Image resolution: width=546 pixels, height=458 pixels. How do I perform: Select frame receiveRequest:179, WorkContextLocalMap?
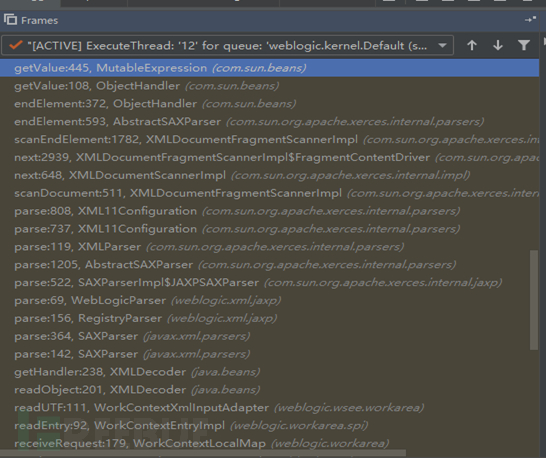coord(270,443)
